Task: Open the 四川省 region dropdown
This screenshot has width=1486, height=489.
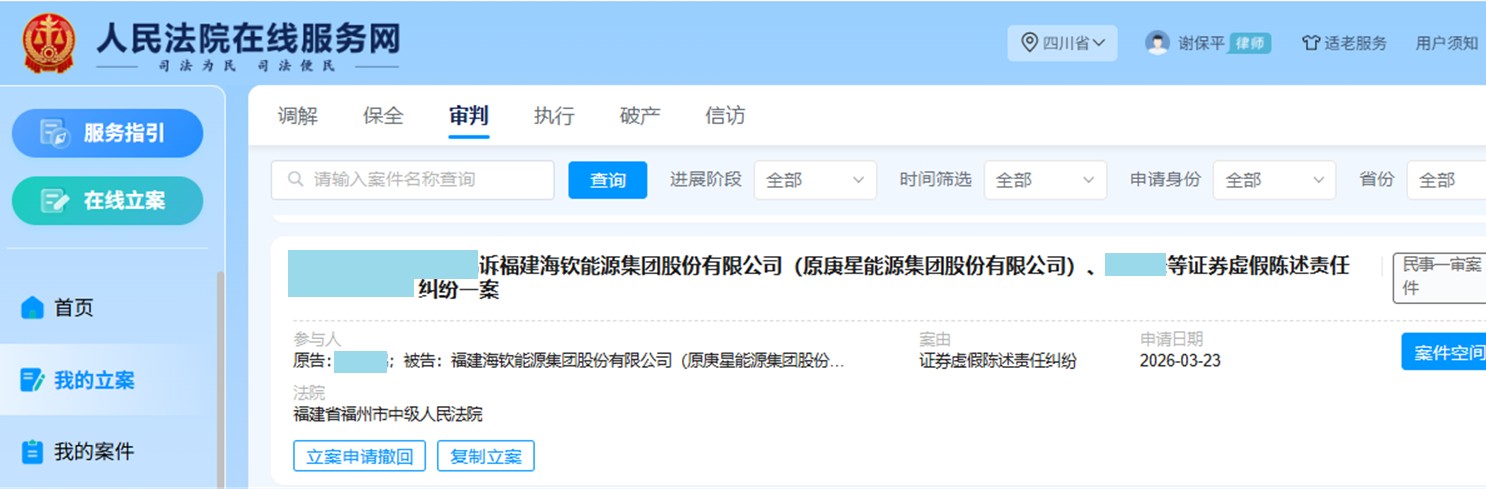Action: click(1062, 43)
